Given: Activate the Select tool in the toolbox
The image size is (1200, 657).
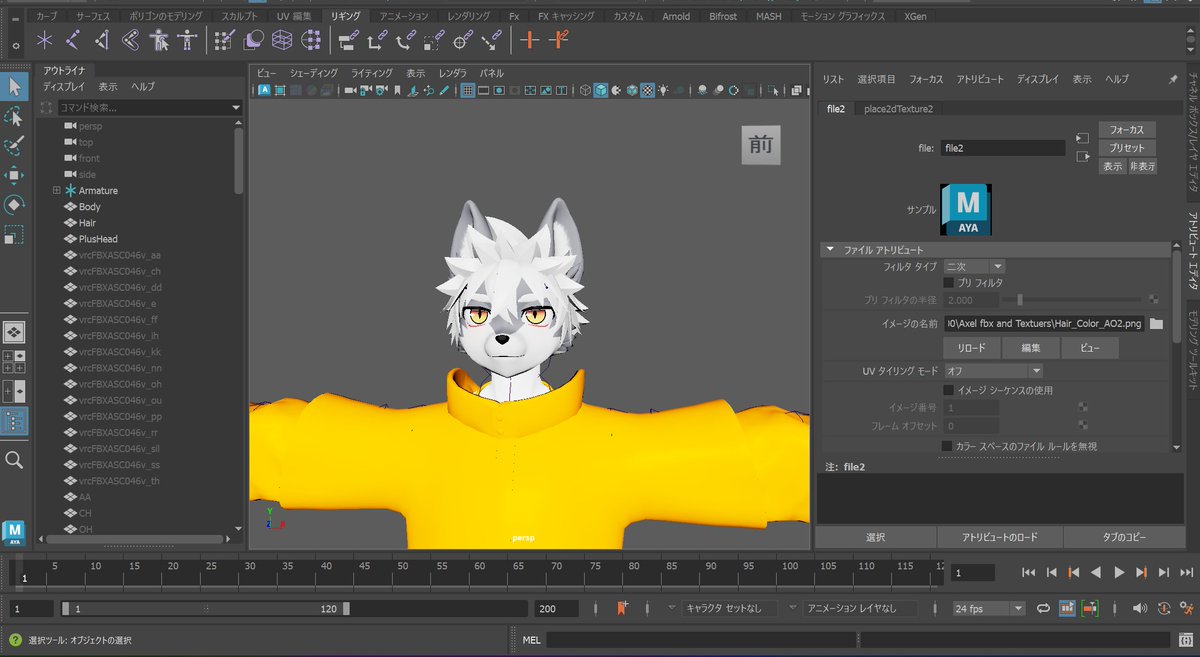Looking at the screenshot, I should point(14,86).
